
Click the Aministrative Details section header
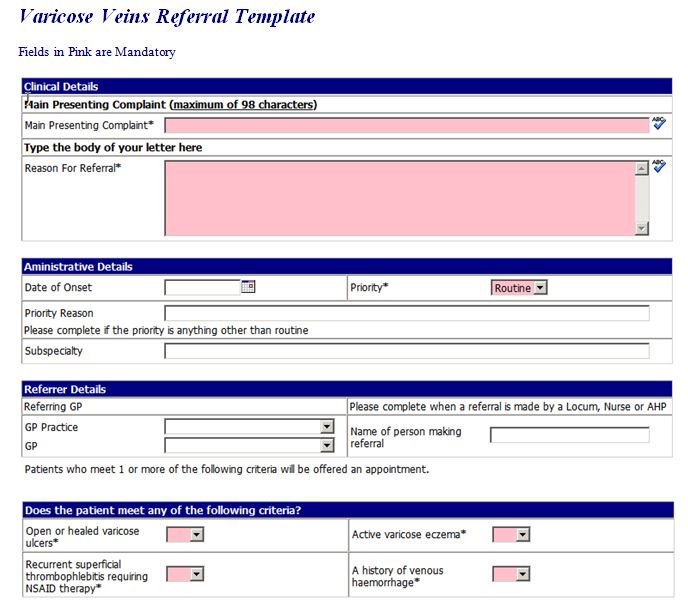(347, 267)
